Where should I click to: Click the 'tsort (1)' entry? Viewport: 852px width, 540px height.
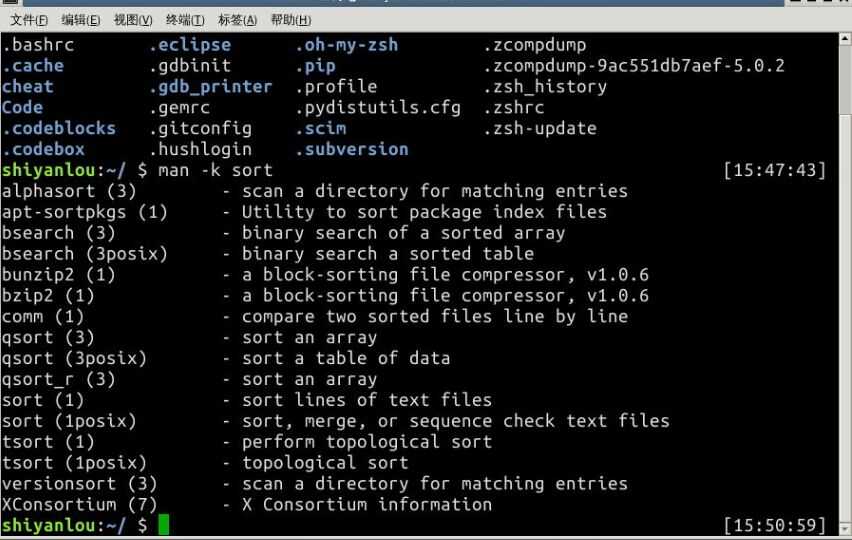pos(48,442)
